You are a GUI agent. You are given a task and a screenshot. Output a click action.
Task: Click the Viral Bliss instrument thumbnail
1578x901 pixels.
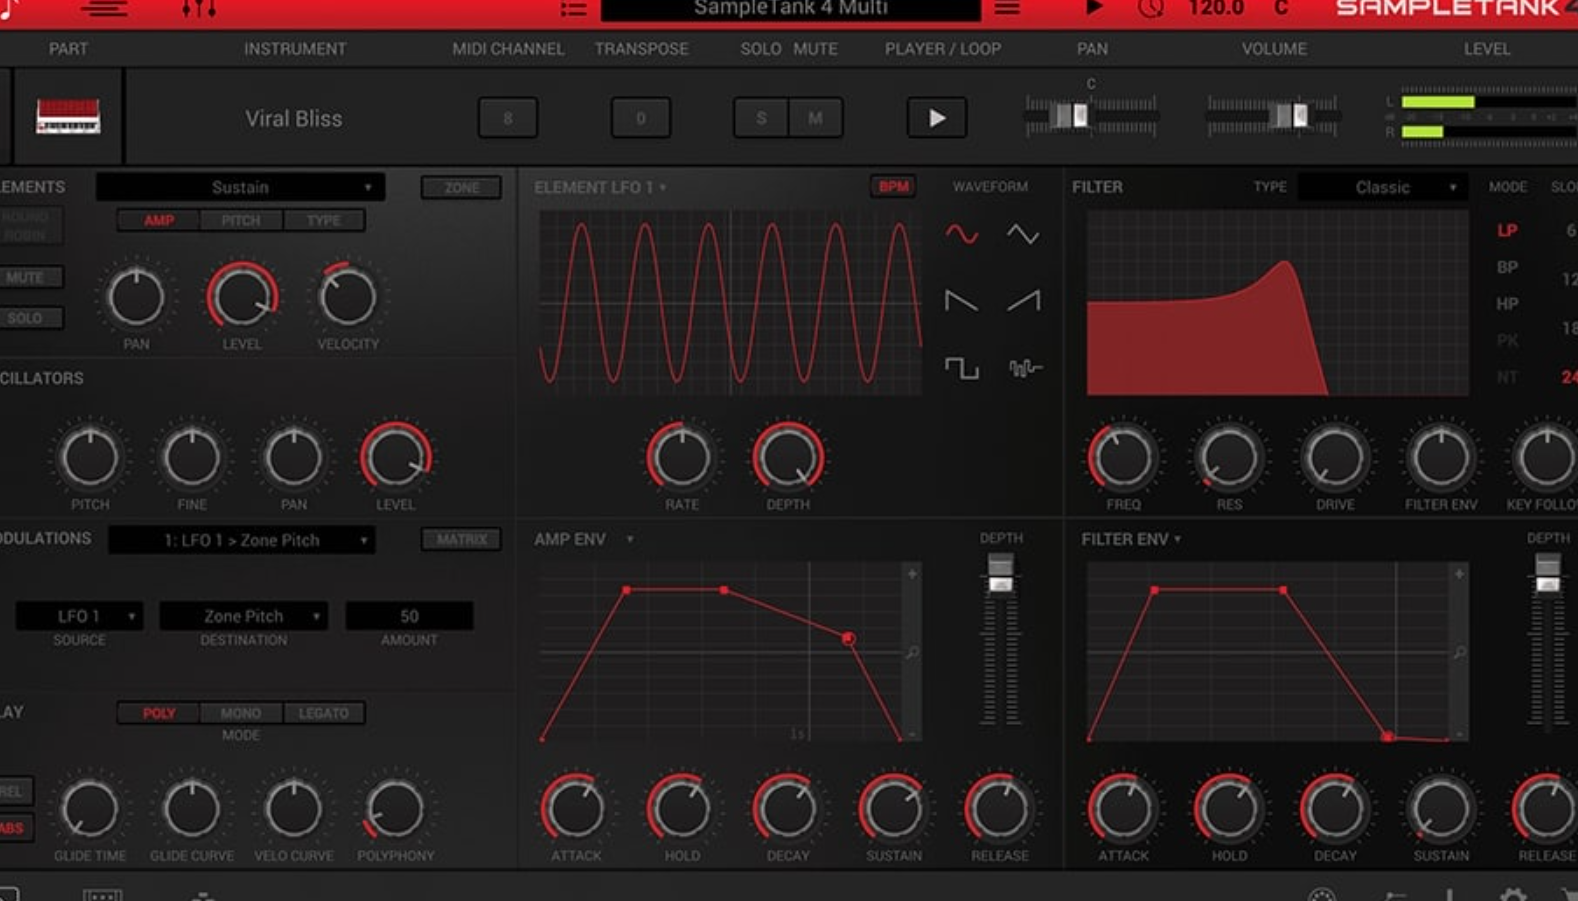point(68,117)
